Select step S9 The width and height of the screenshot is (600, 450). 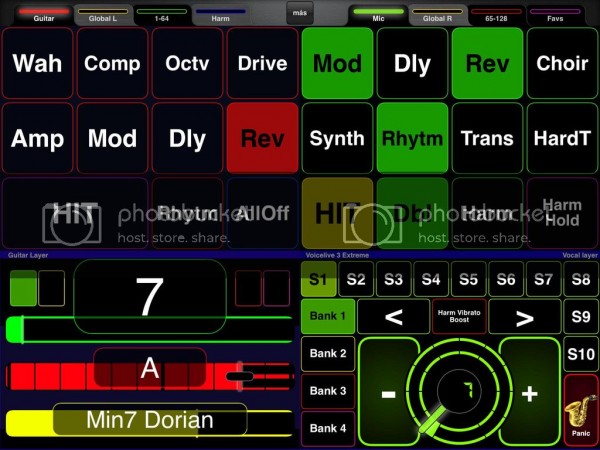(x=581, y=317)
